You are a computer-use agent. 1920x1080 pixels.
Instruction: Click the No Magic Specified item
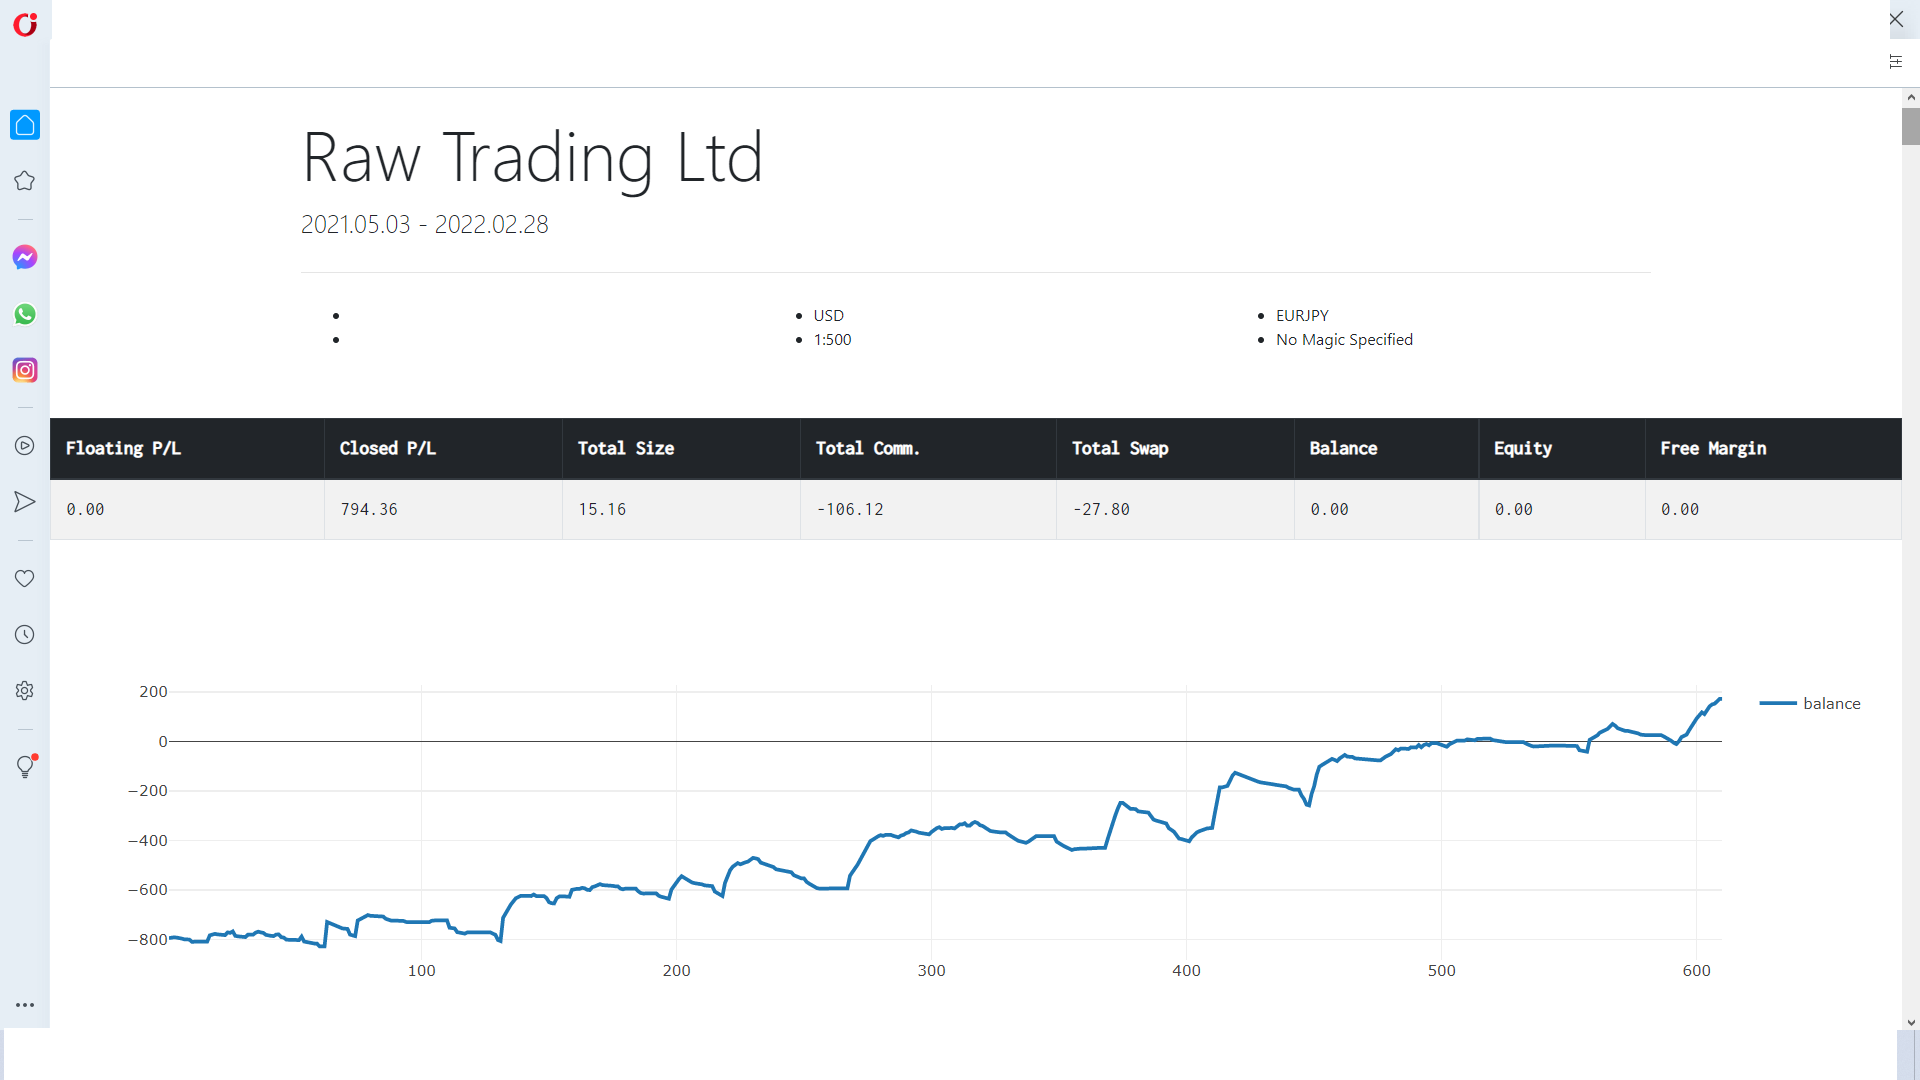(1344, 339)
